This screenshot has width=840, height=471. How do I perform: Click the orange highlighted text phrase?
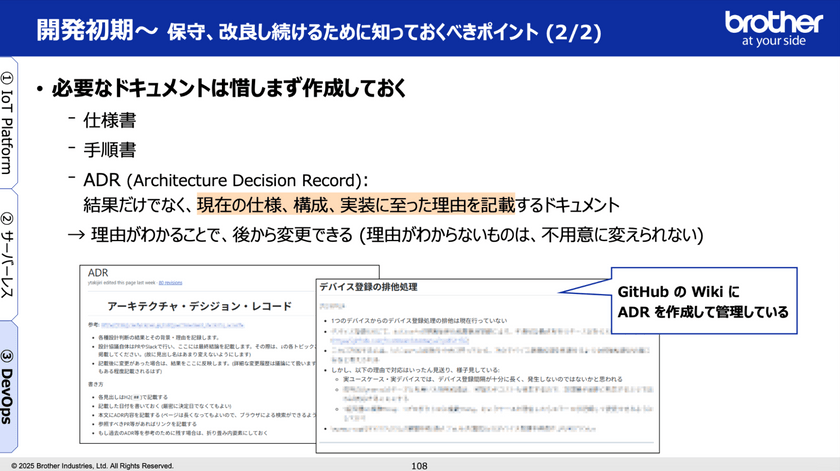pos(355,205)
